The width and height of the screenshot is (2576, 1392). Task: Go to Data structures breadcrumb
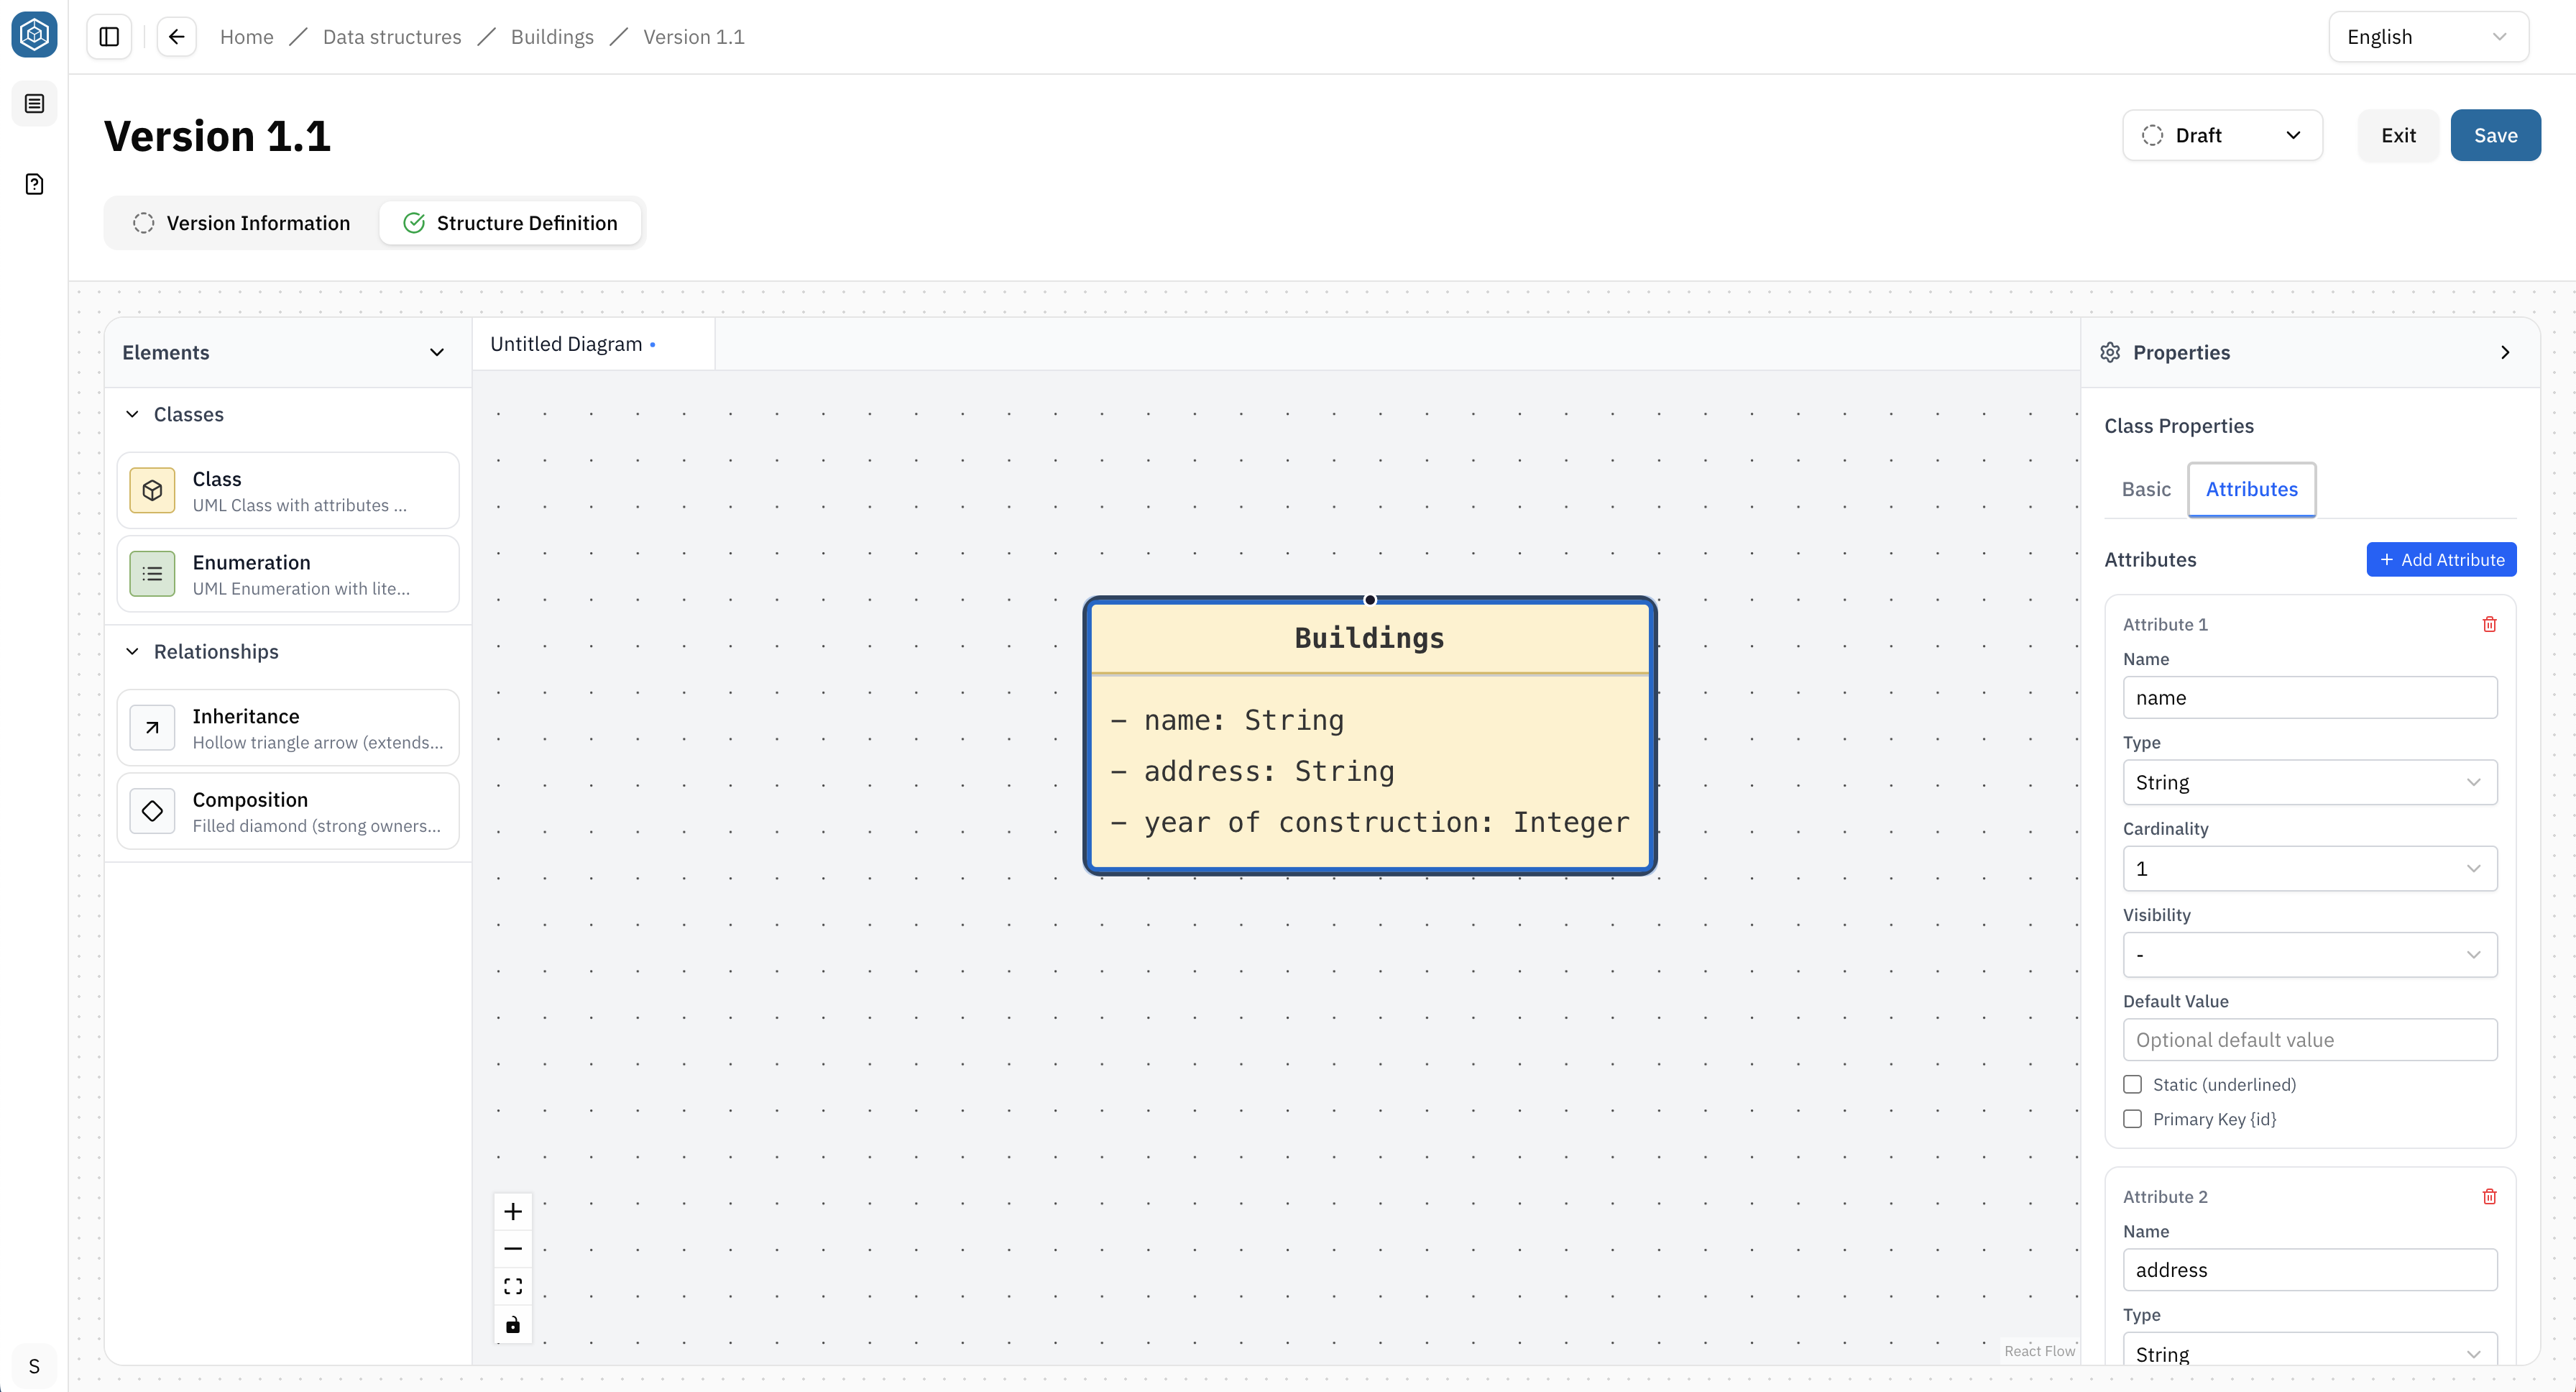coord(392,37)
